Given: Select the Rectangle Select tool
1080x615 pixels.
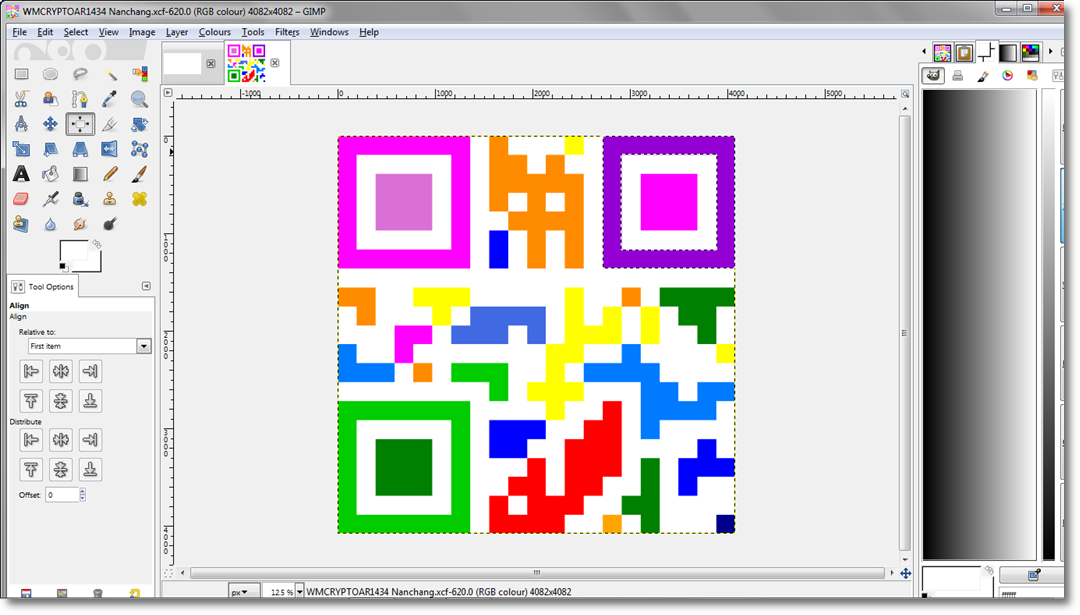Looking at the screenshot, I should (x=21, y=74).
